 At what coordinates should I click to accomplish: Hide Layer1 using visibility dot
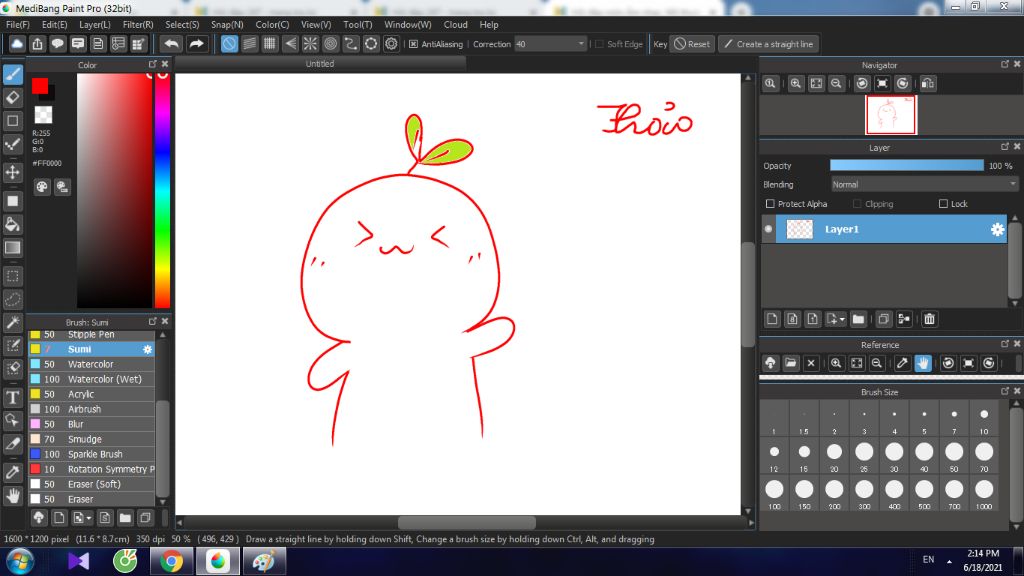click(769, 229)
